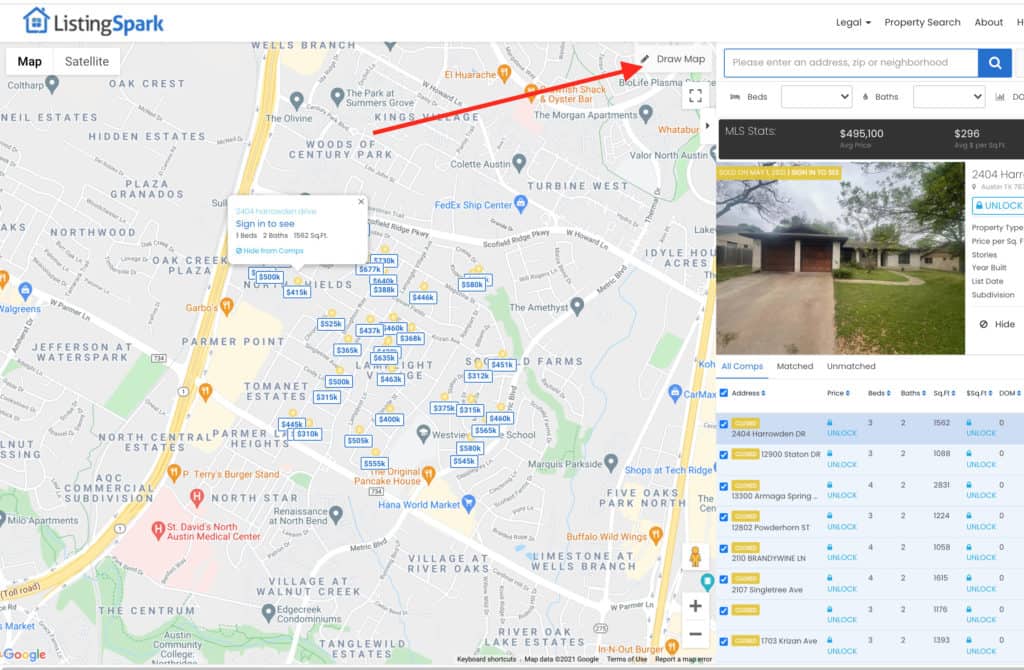Screen dimensions: 1024x670
Task: Sort comps by Baths column
Action: coord(913,393)
